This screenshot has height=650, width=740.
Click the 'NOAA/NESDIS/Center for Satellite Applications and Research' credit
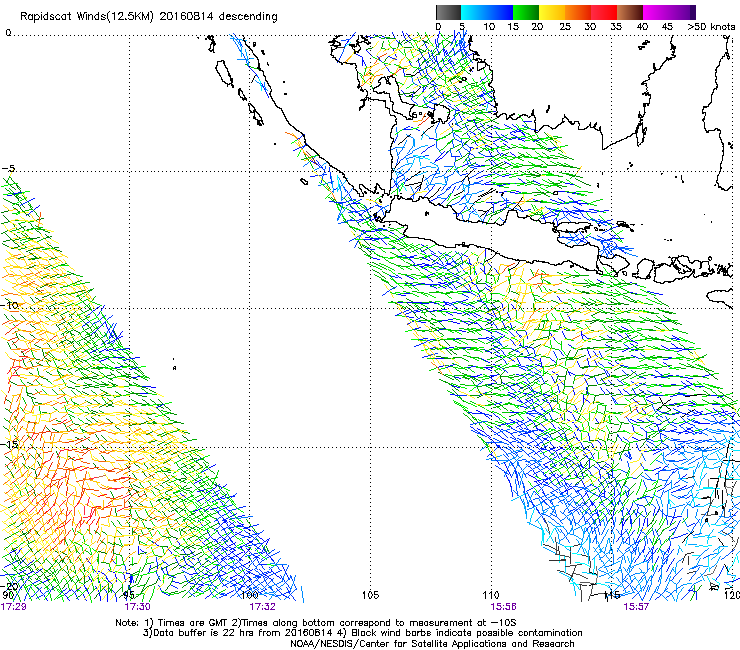point(432,644)
